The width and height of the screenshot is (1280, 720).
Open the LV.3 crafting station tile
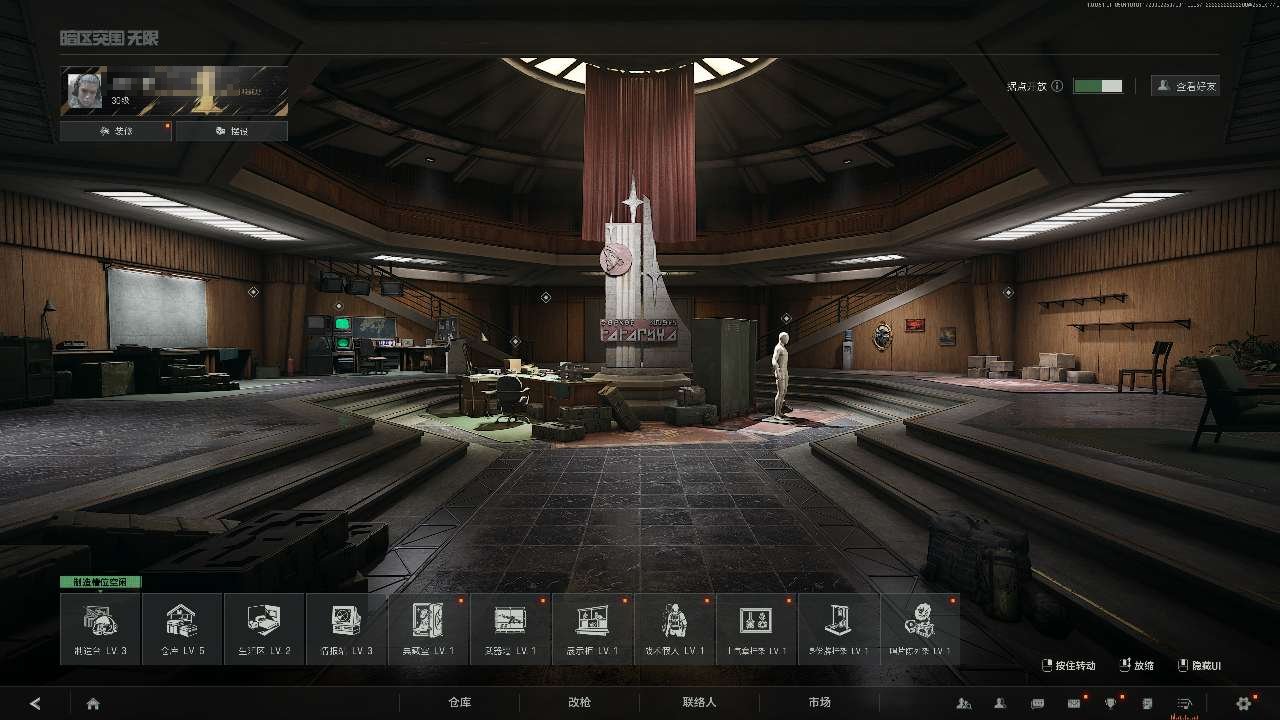101,629
